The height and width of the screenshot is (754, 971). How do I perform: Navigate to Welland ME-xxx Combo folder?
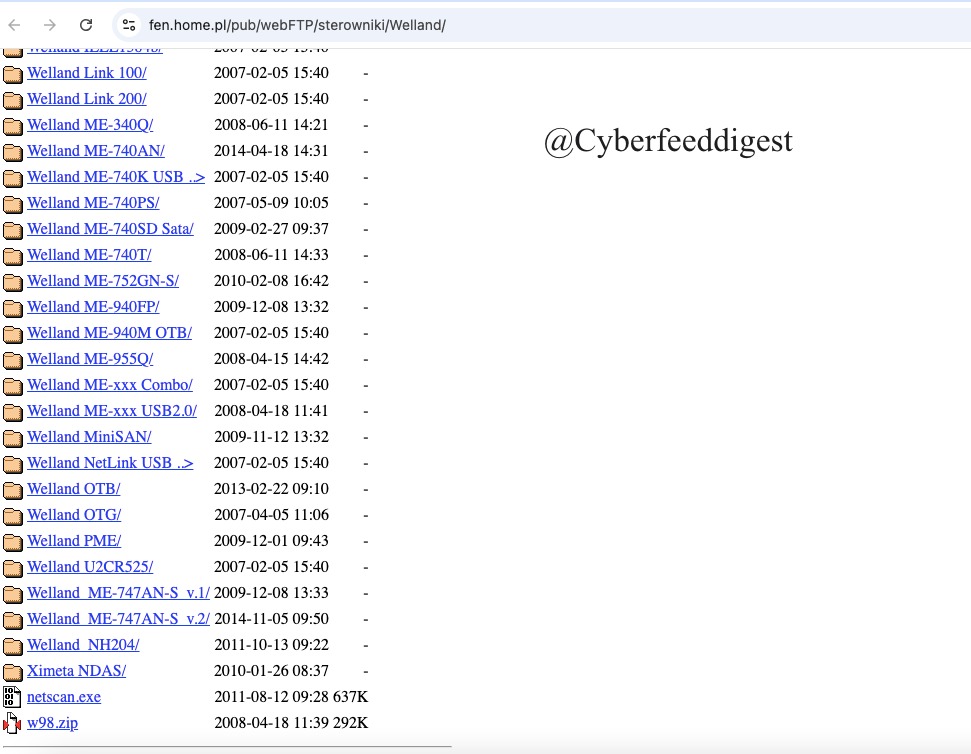110,384
